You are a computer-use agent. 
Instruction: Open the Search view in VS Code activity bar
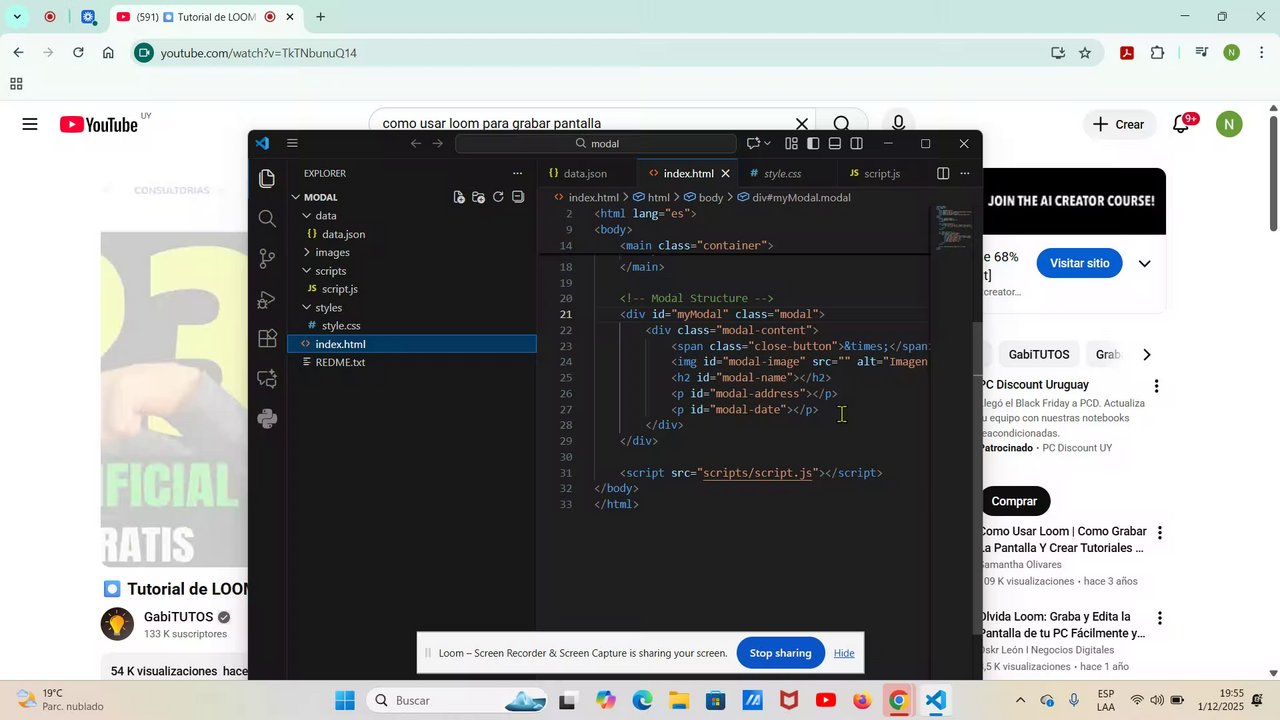pyautogui.click(x=267, y=219)
